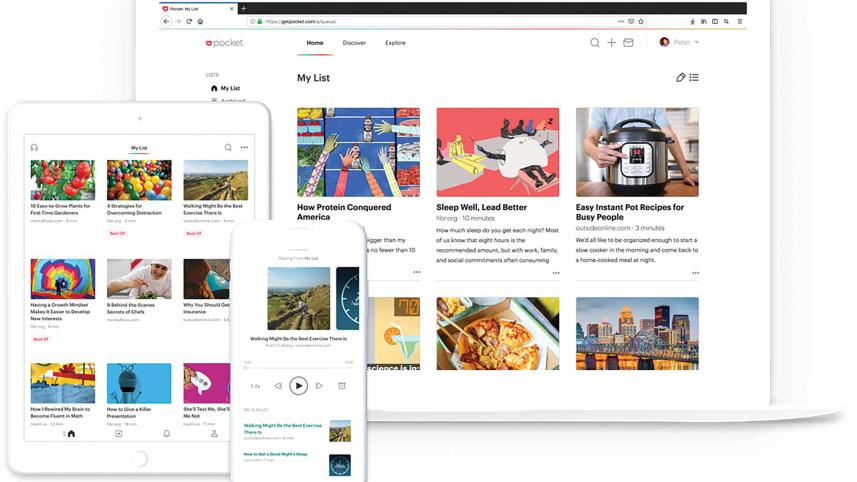
Task: Select My List in the sidebar
Action: tap(229, 88)
